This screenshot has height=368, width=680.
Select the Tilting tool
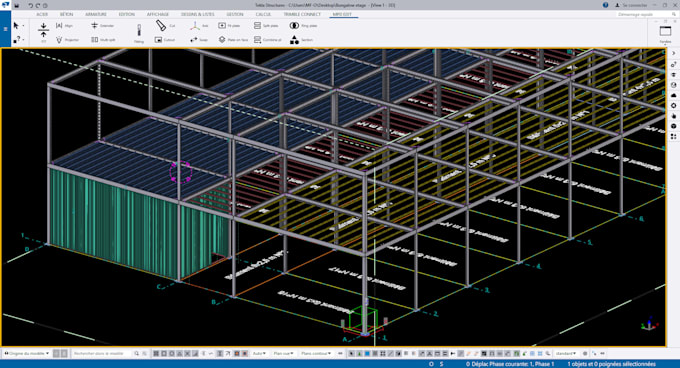(x=139, y=33)
